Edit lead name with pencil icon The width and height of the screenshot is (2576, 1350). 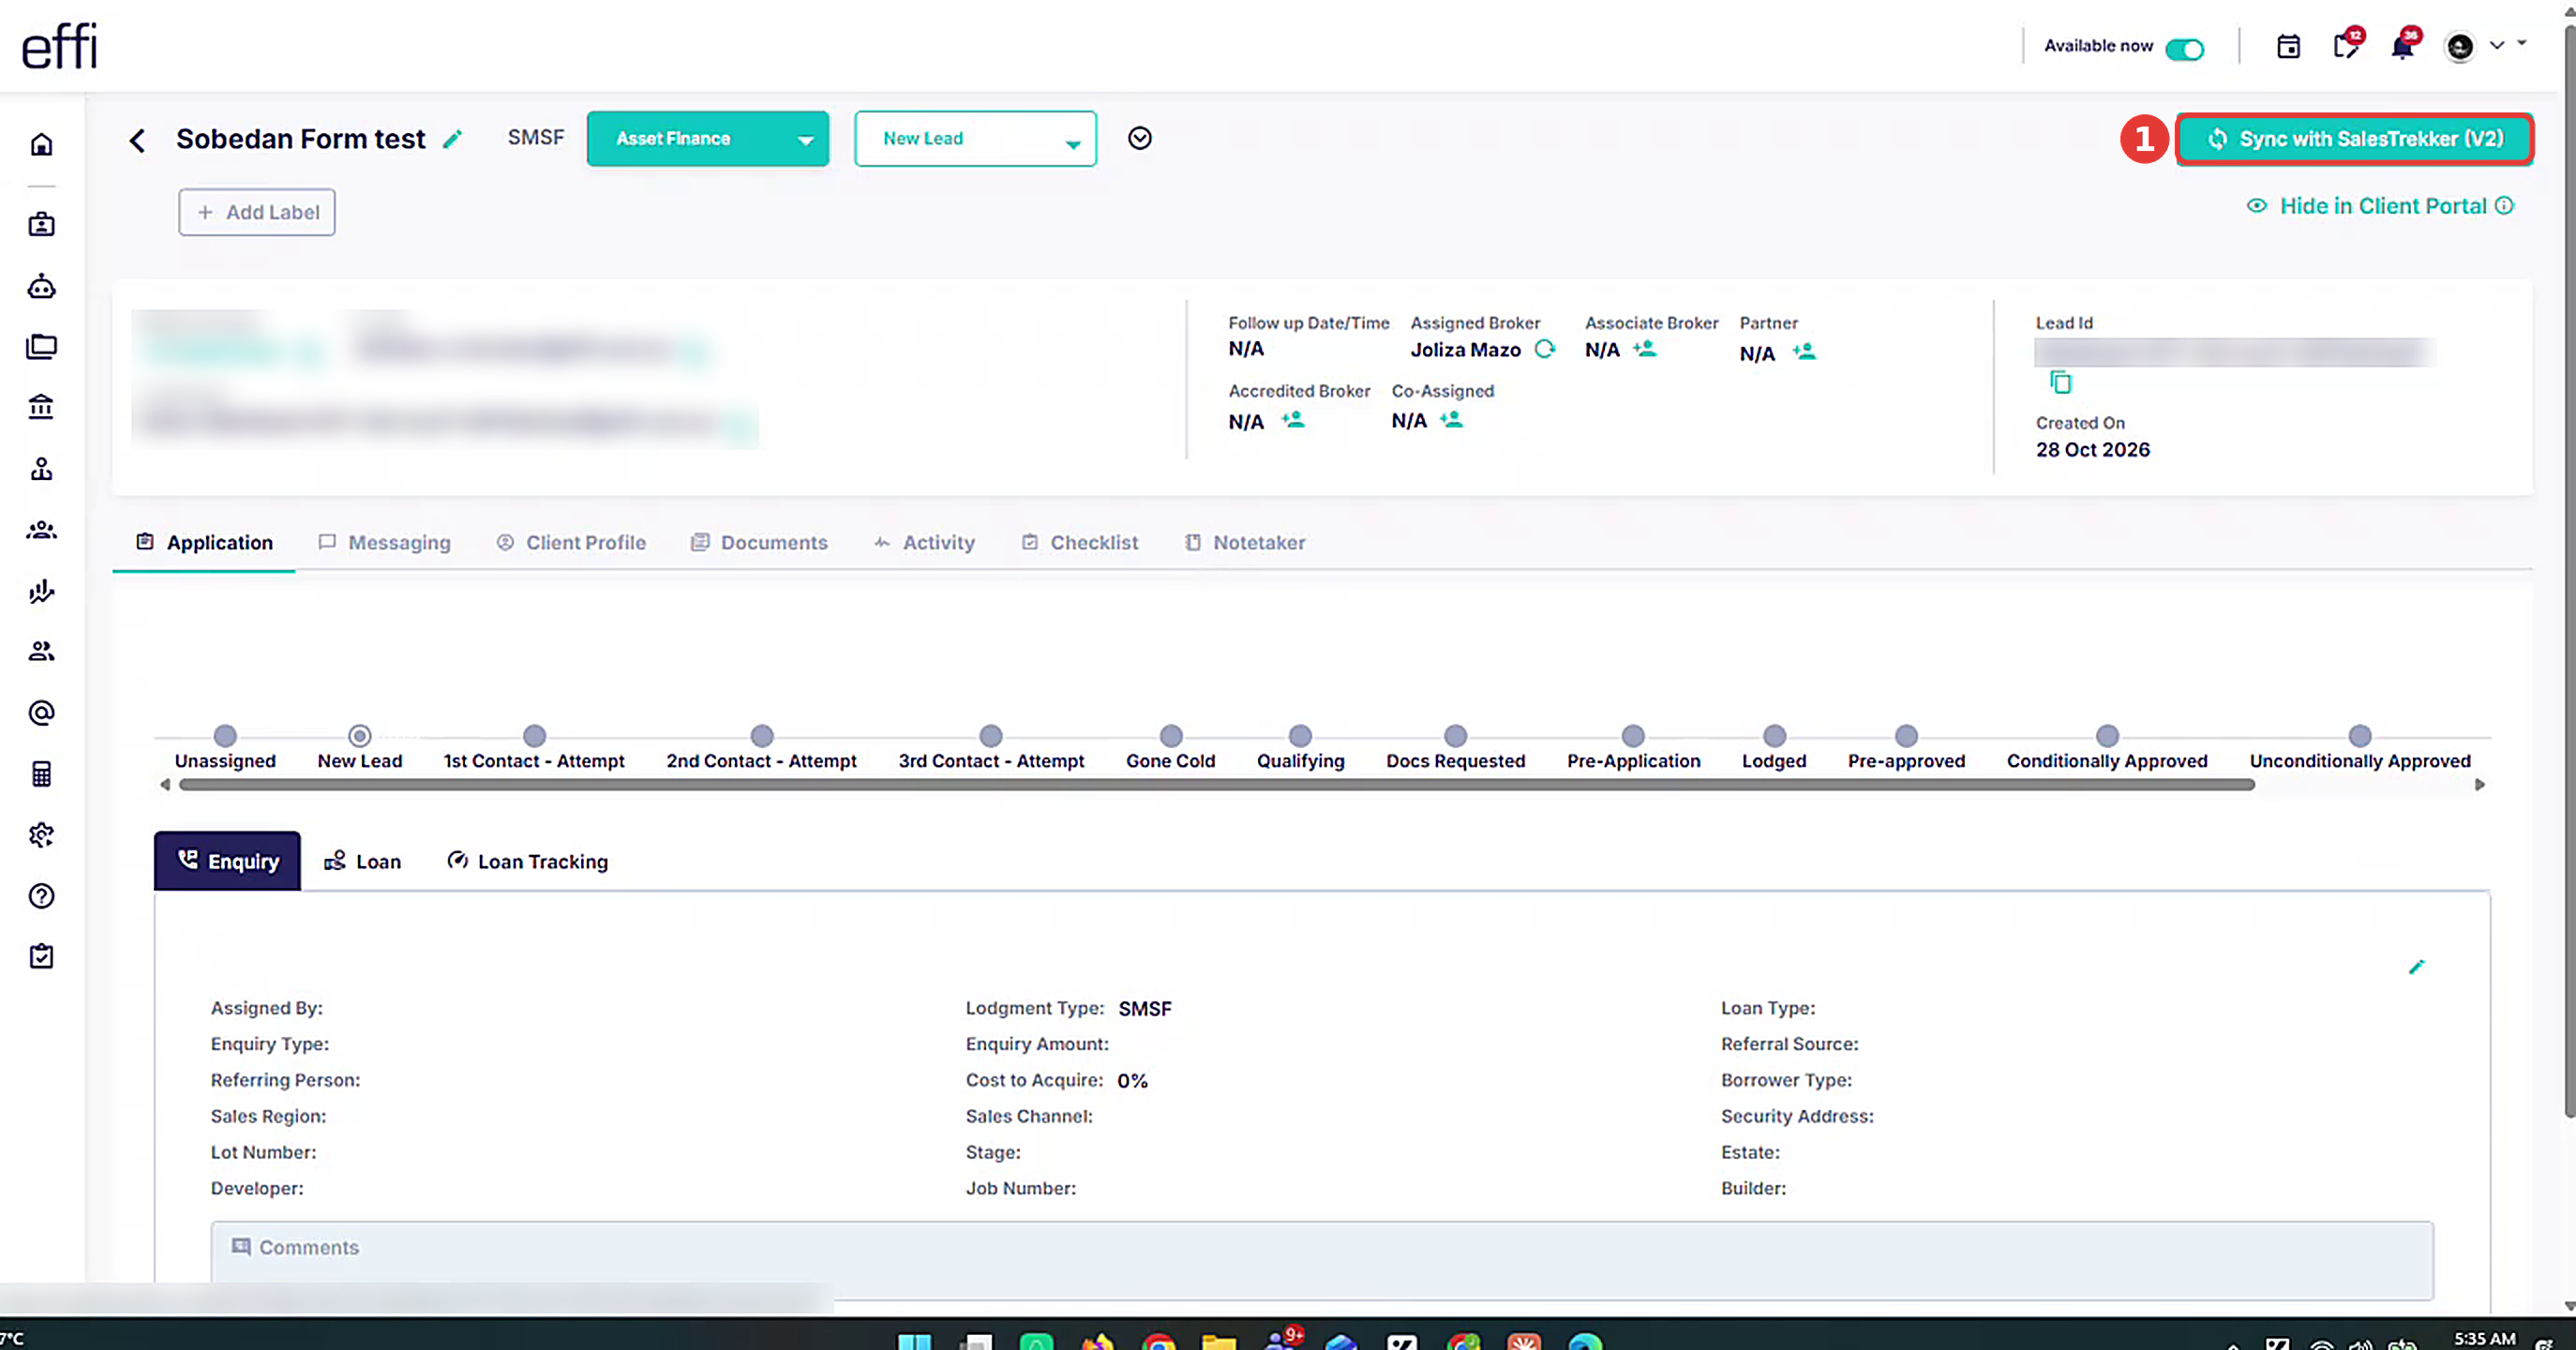pyautogui.click(x=452, y=139)
